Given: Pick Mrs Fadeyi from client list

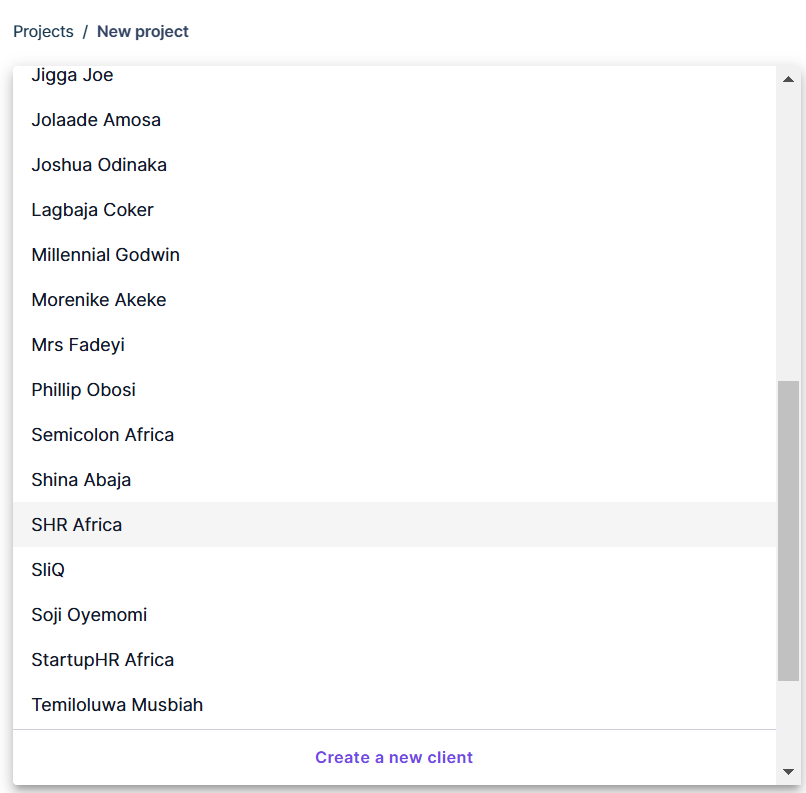Looking at the screenshot, I should click(394, 345).
